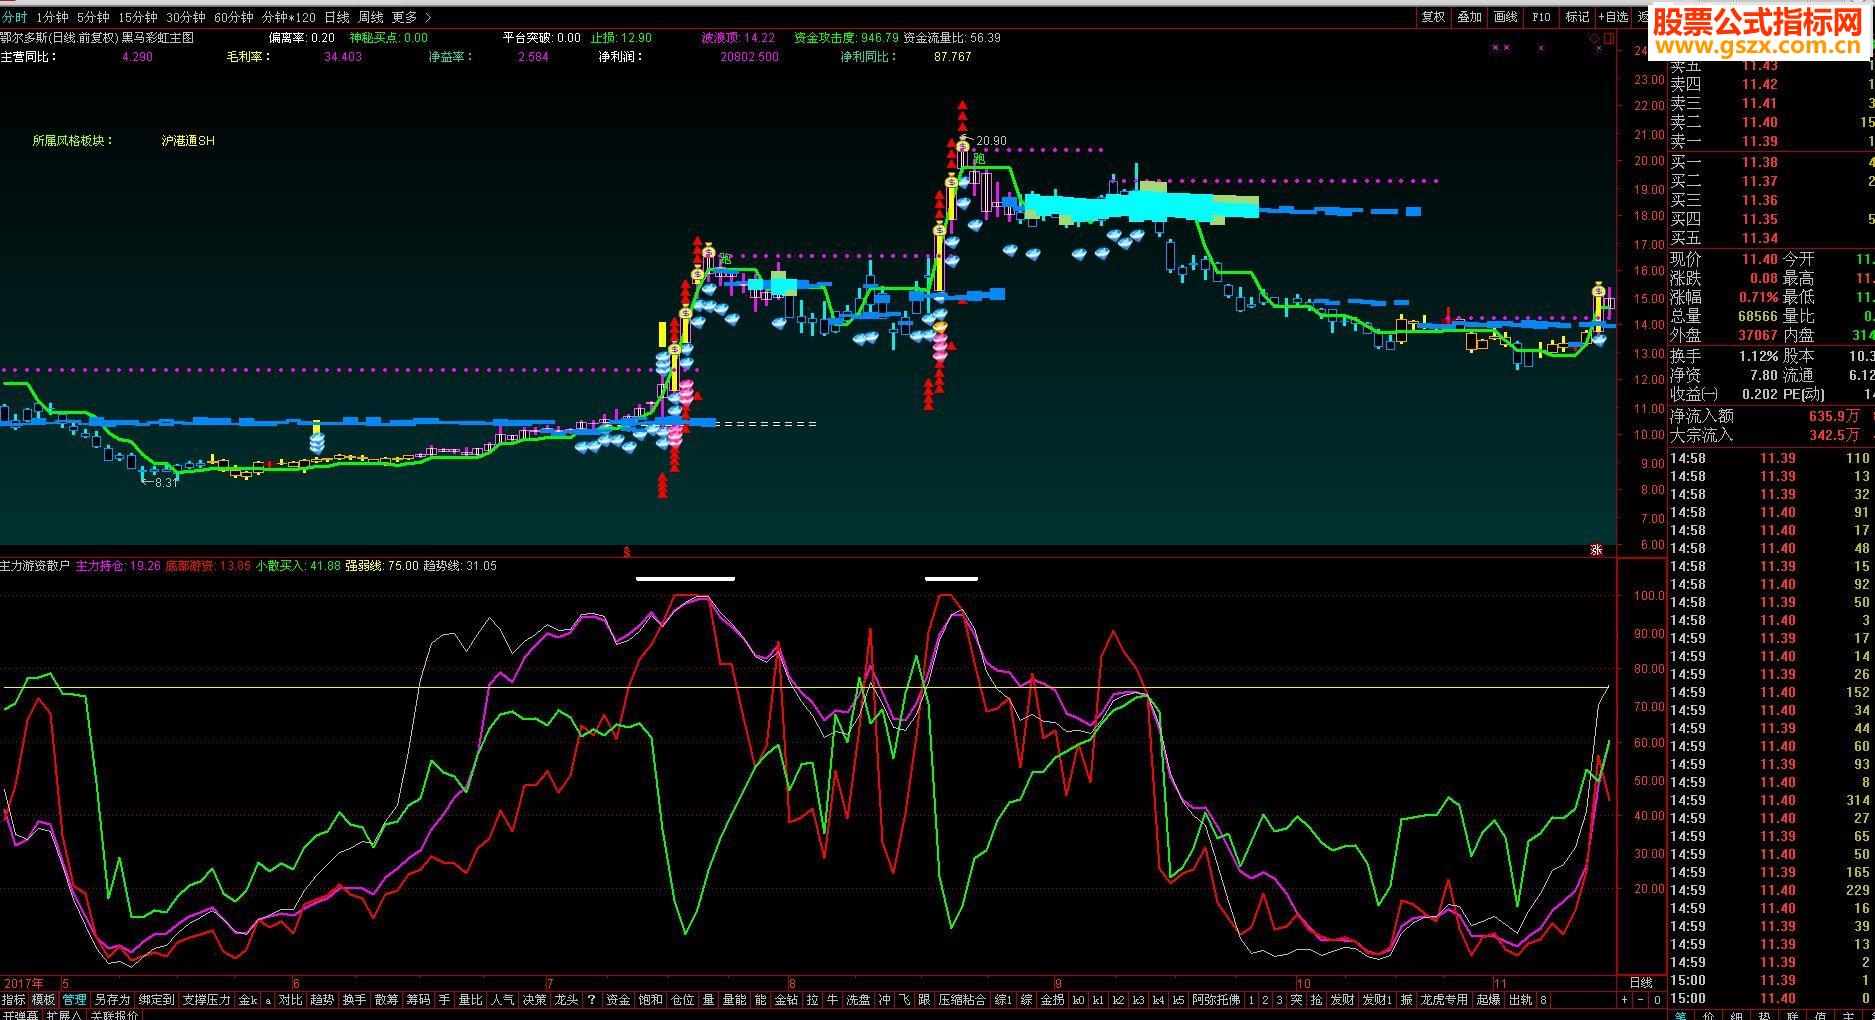Image resolution: width=1875 pixels, height=1020 pixels.
Task: Select 决策 indicator
Action: (534, 1000)
